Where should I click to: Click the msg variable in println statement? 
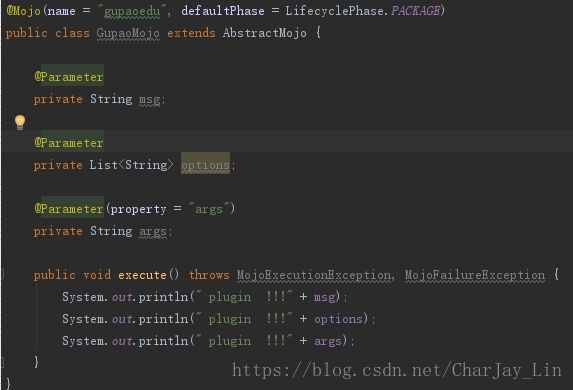coord(325,297)
